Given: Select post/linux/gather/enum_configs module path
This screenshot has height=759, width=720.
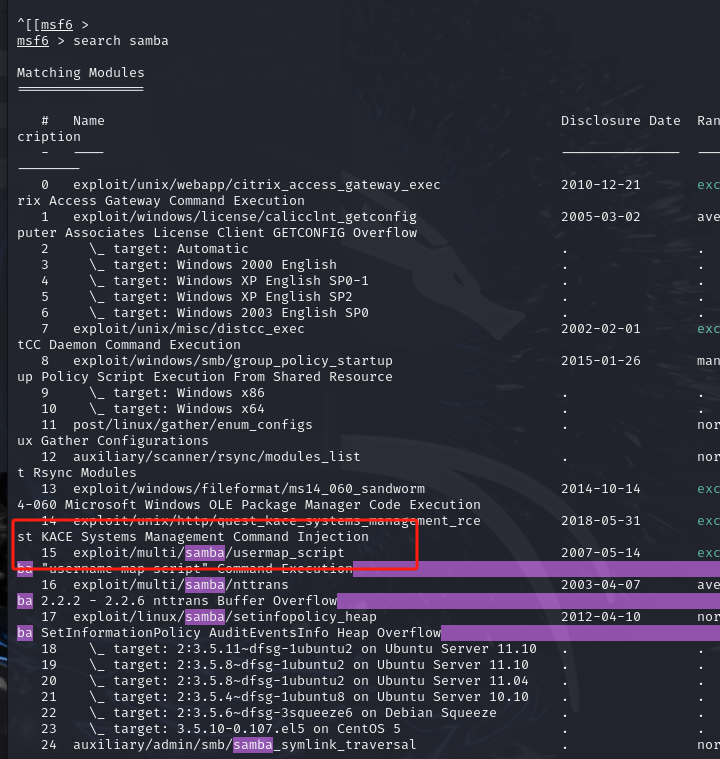Looking at the screenshot, I should pos(193,425).
